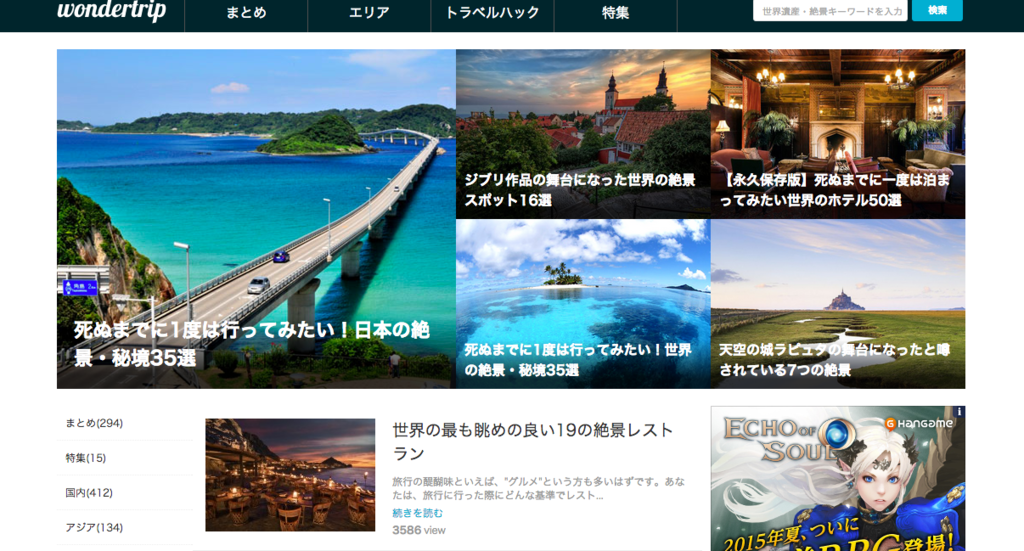Image resolution: width=1024 pixels, height=551 pixels.
Task: Open the エリア navigation tab
Action: [x=369, y=12]
